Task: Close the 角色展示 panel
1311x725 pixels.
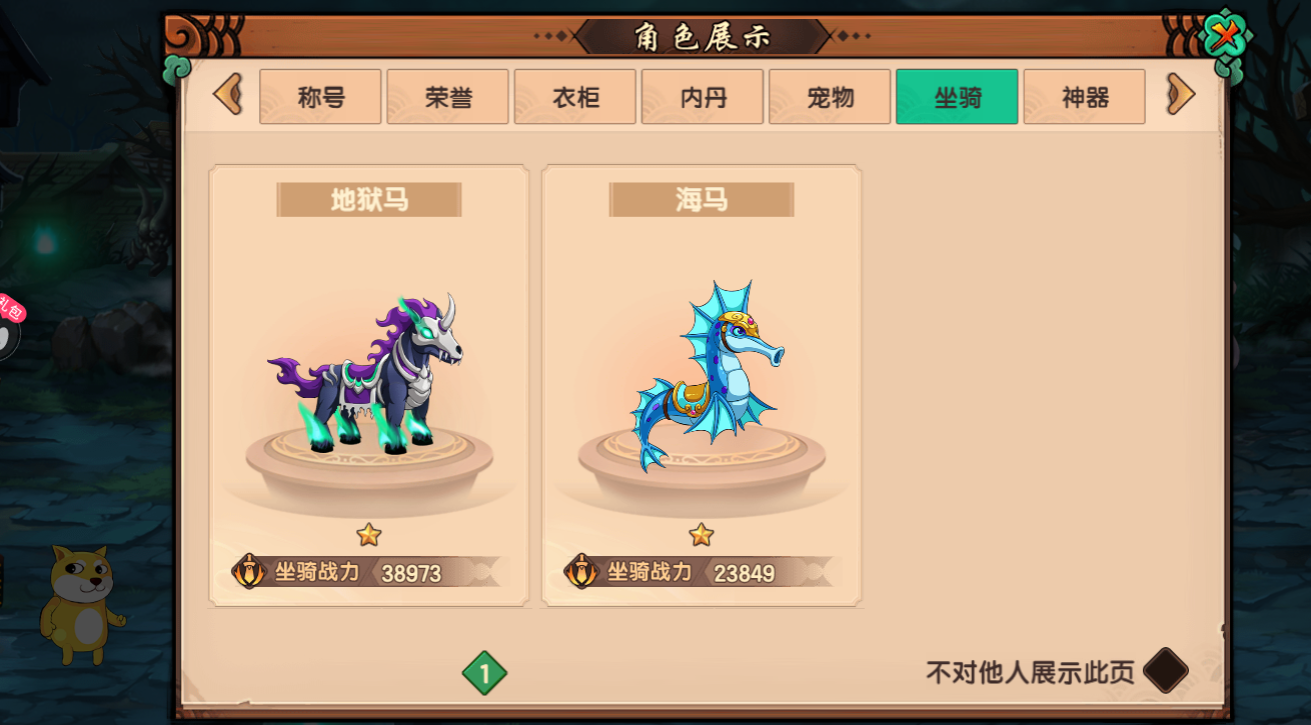Action: pyautogui.click(x=1225, y=40)
